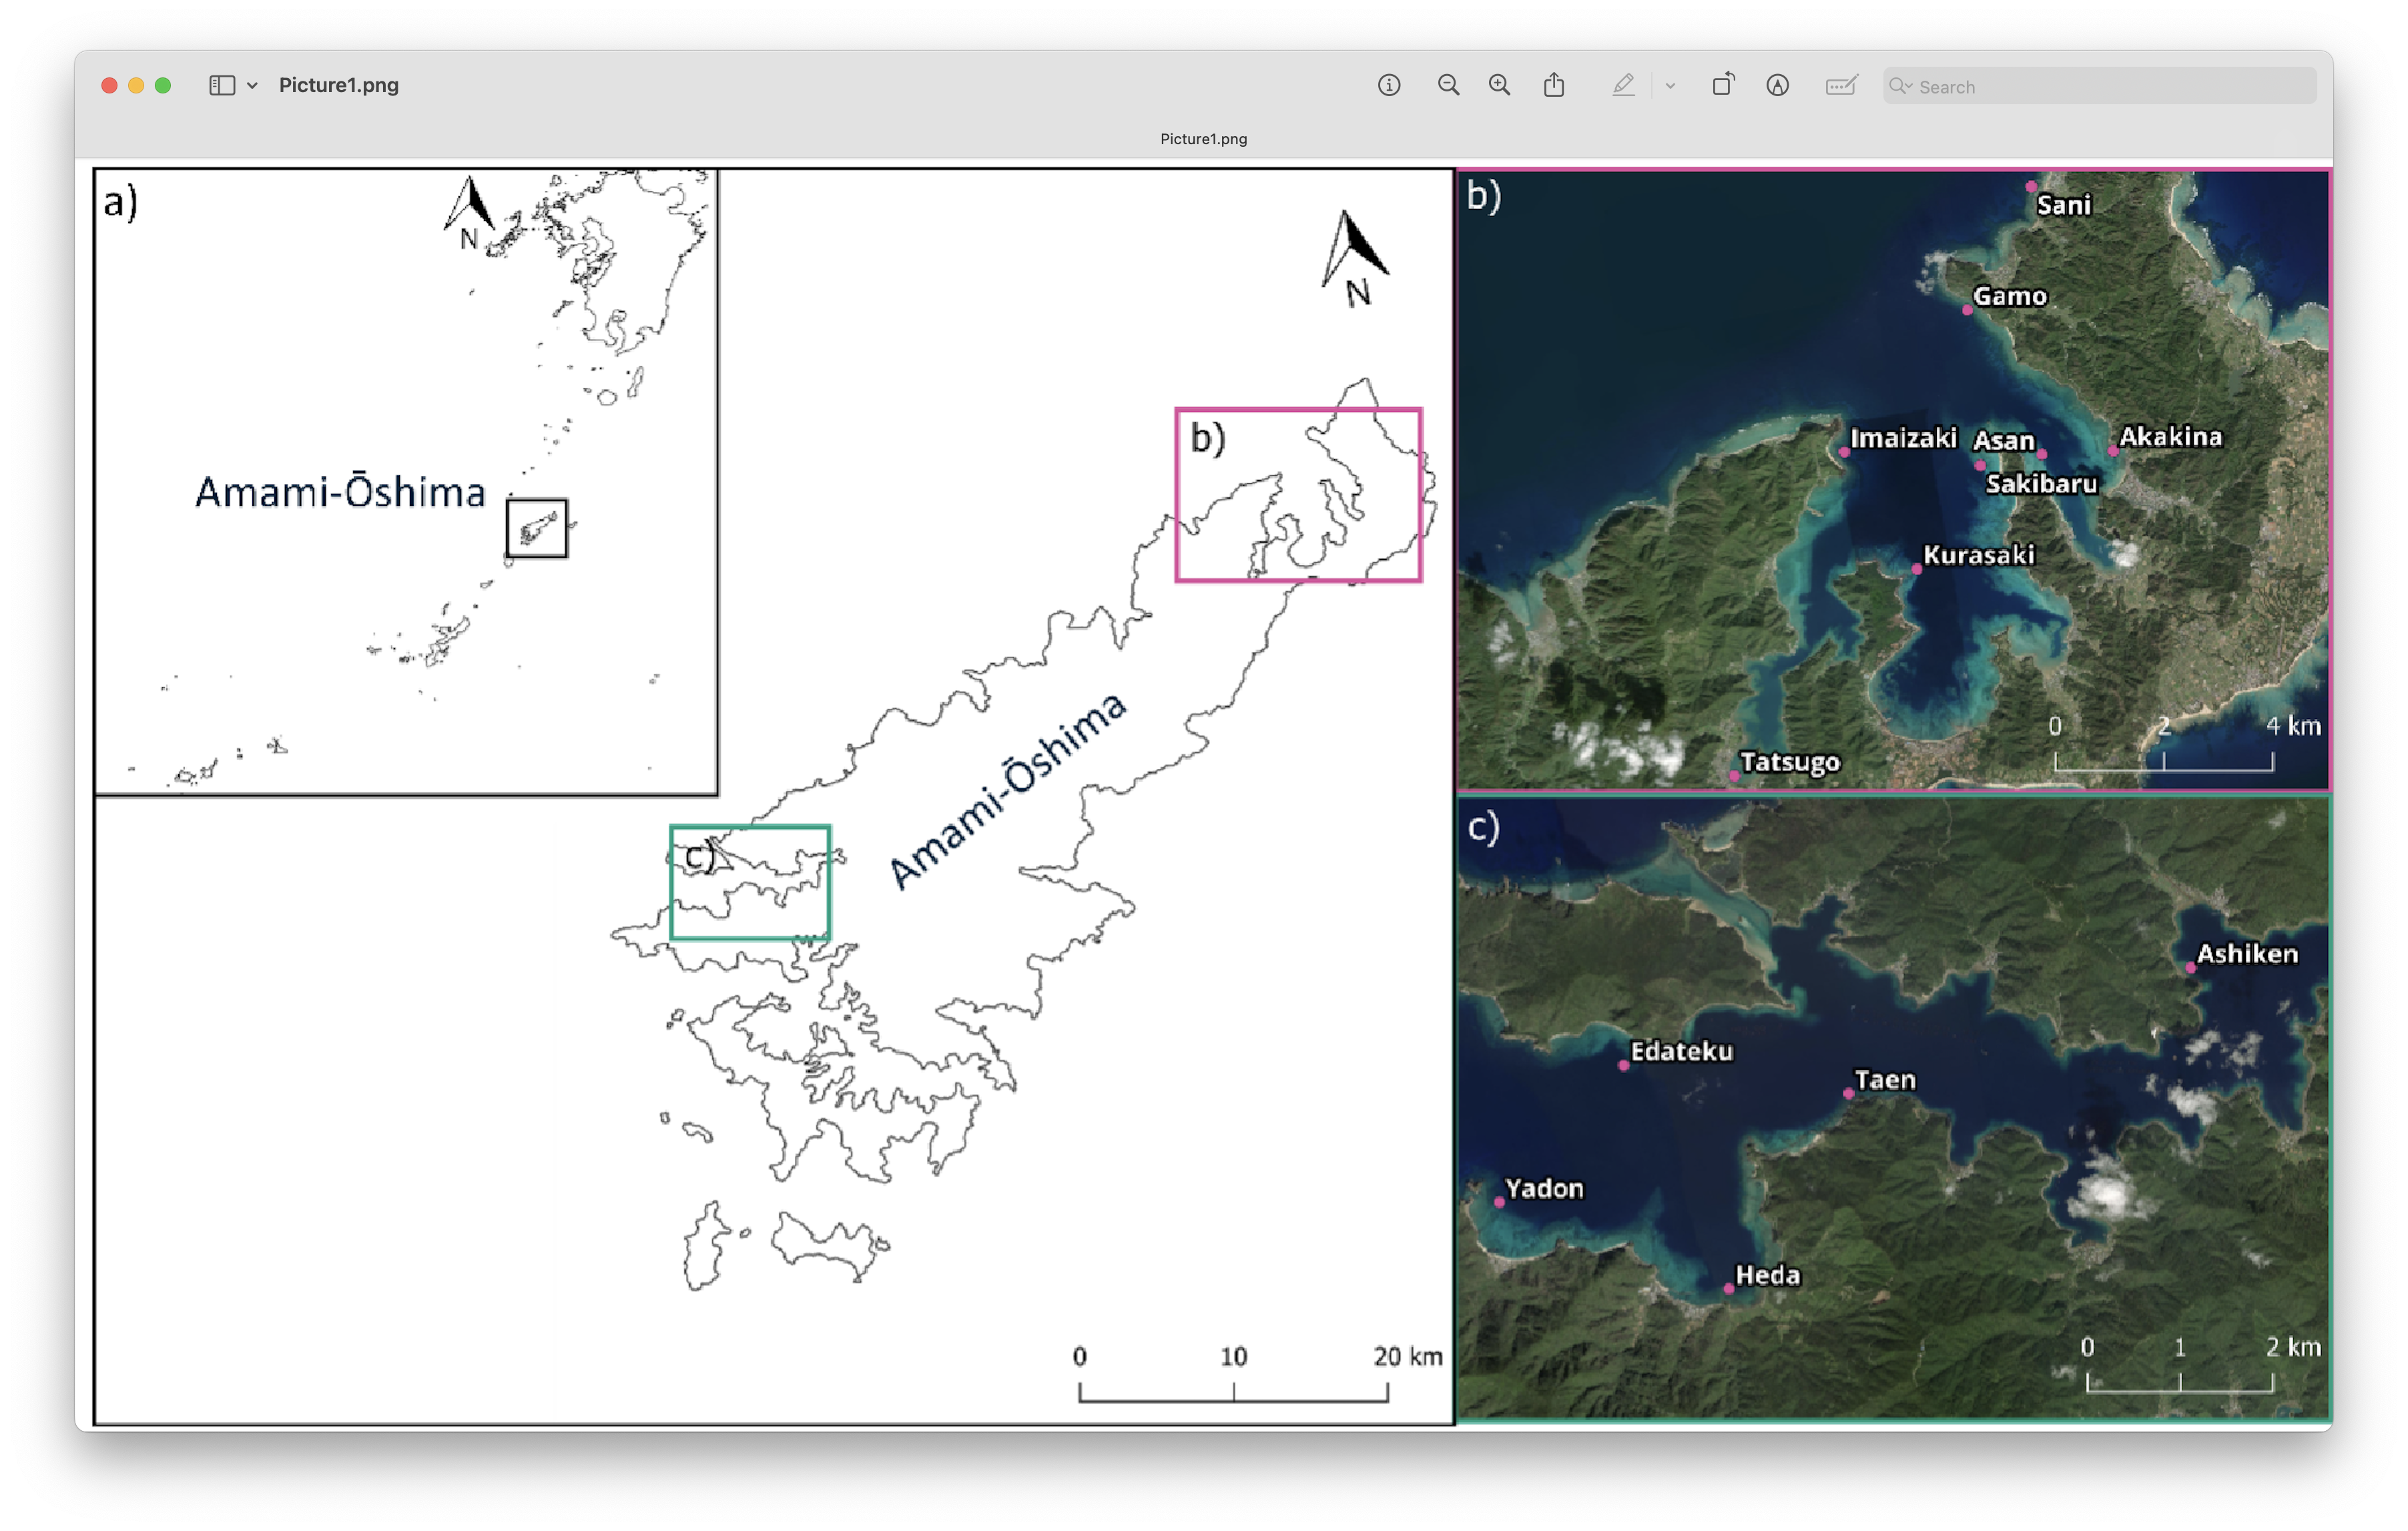Click the Tatsugo site label

[1790, 763]
